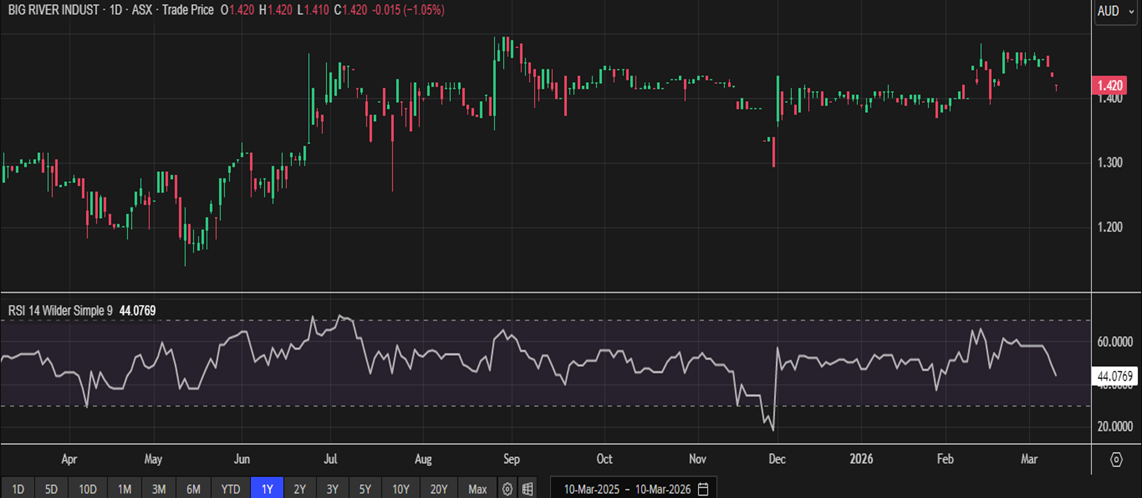This screenshot has width=1142, height=498.
Task: Click the RSI 14 Wilder Simple 9 label
Action: point(60,310)
